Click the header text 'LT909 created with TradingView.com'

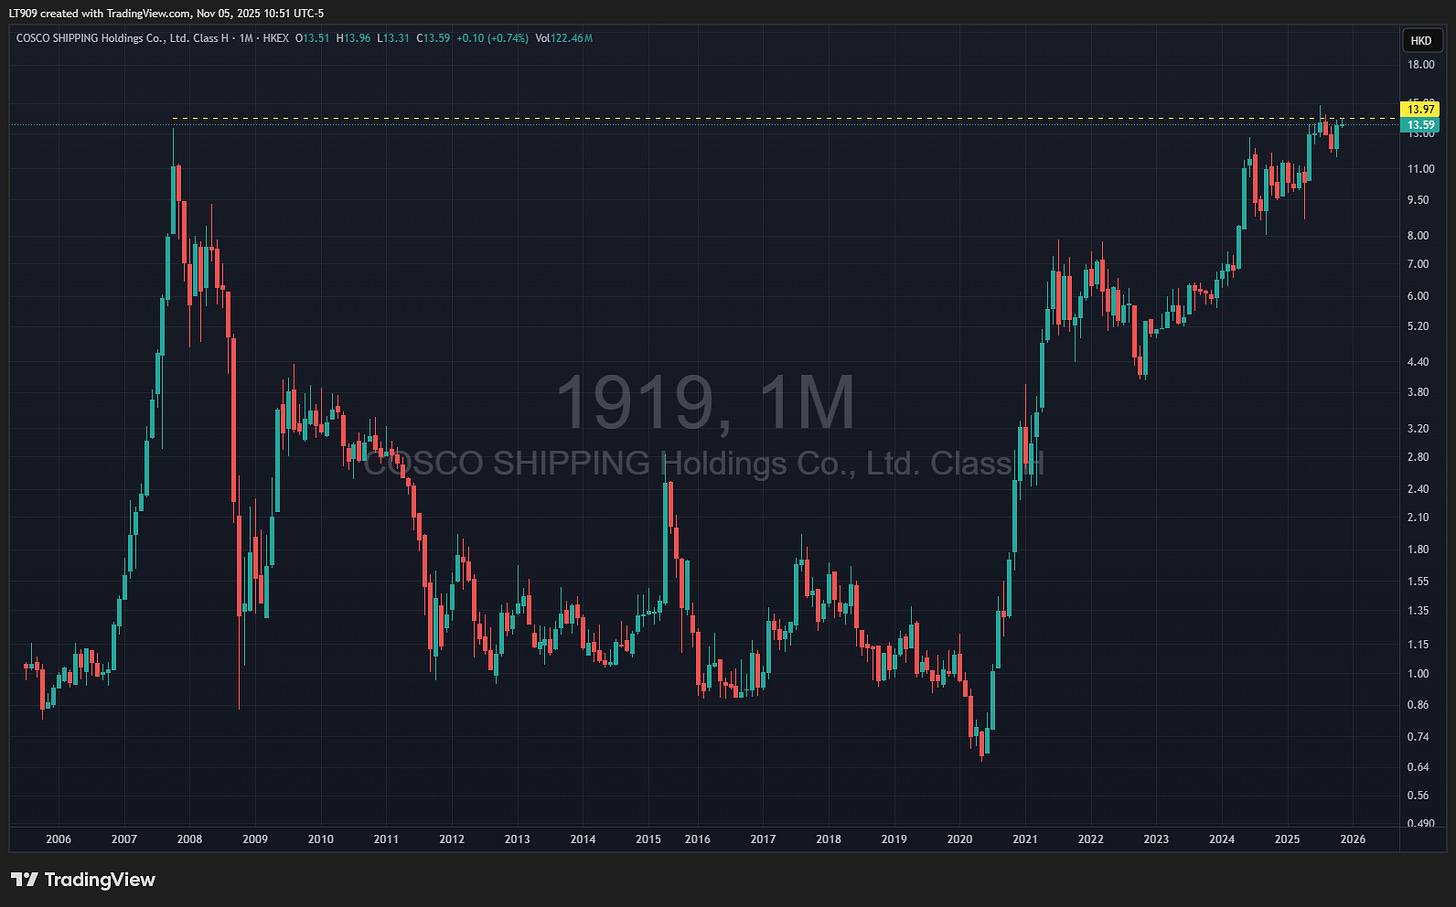99,13
